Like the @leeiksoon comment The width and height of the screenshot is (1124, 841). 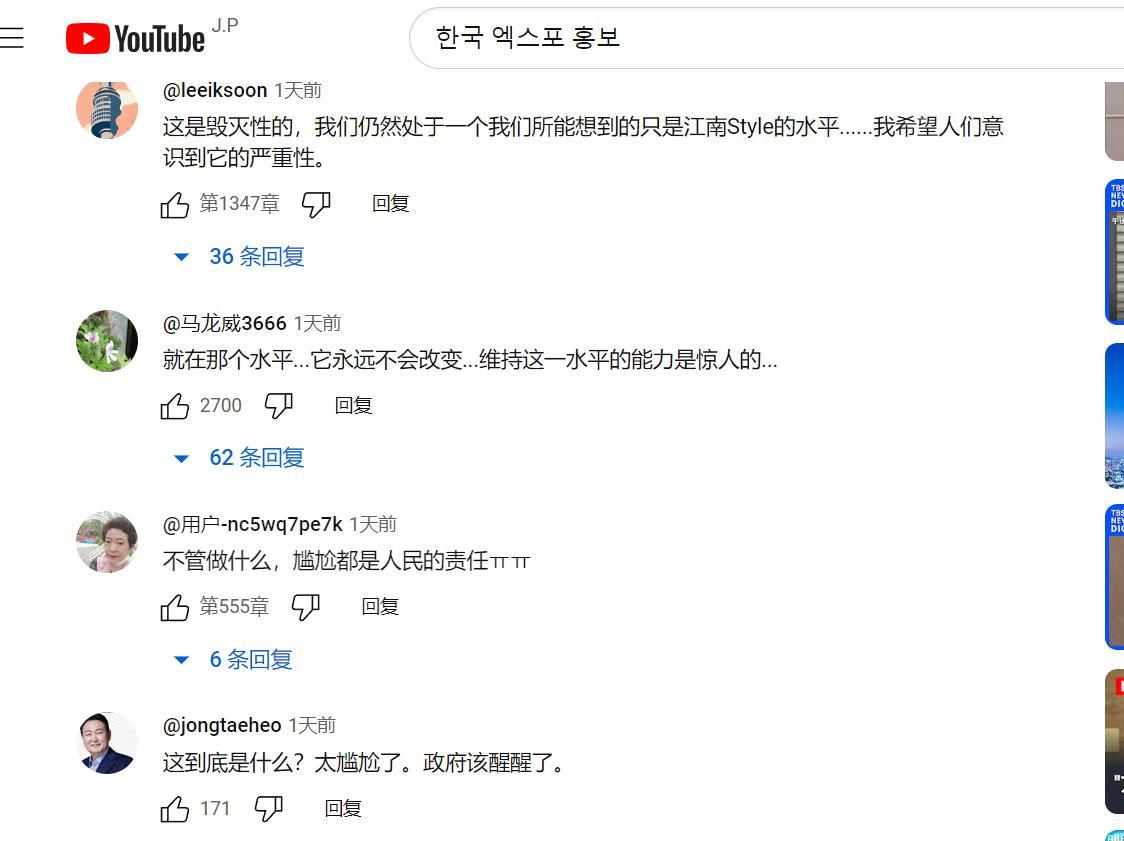click(x=174, y=205)
